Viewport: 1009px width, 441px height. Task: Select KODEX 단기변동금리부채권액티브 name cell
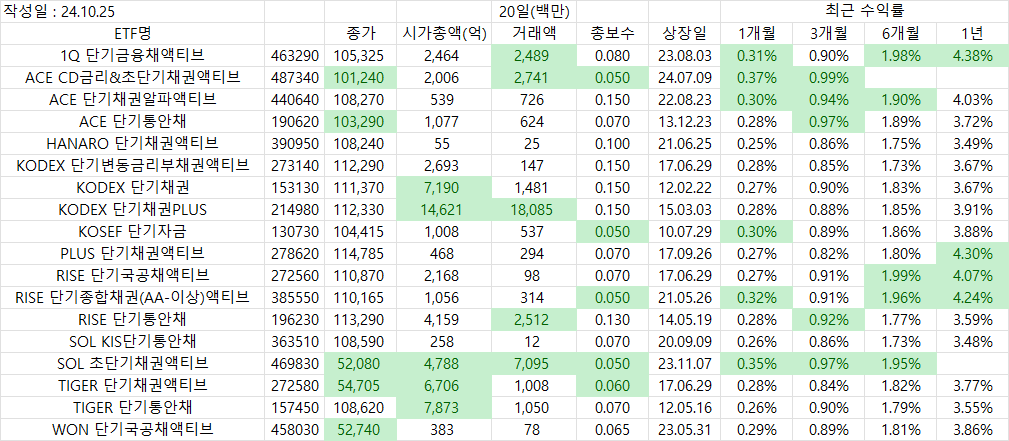(132, 165)
